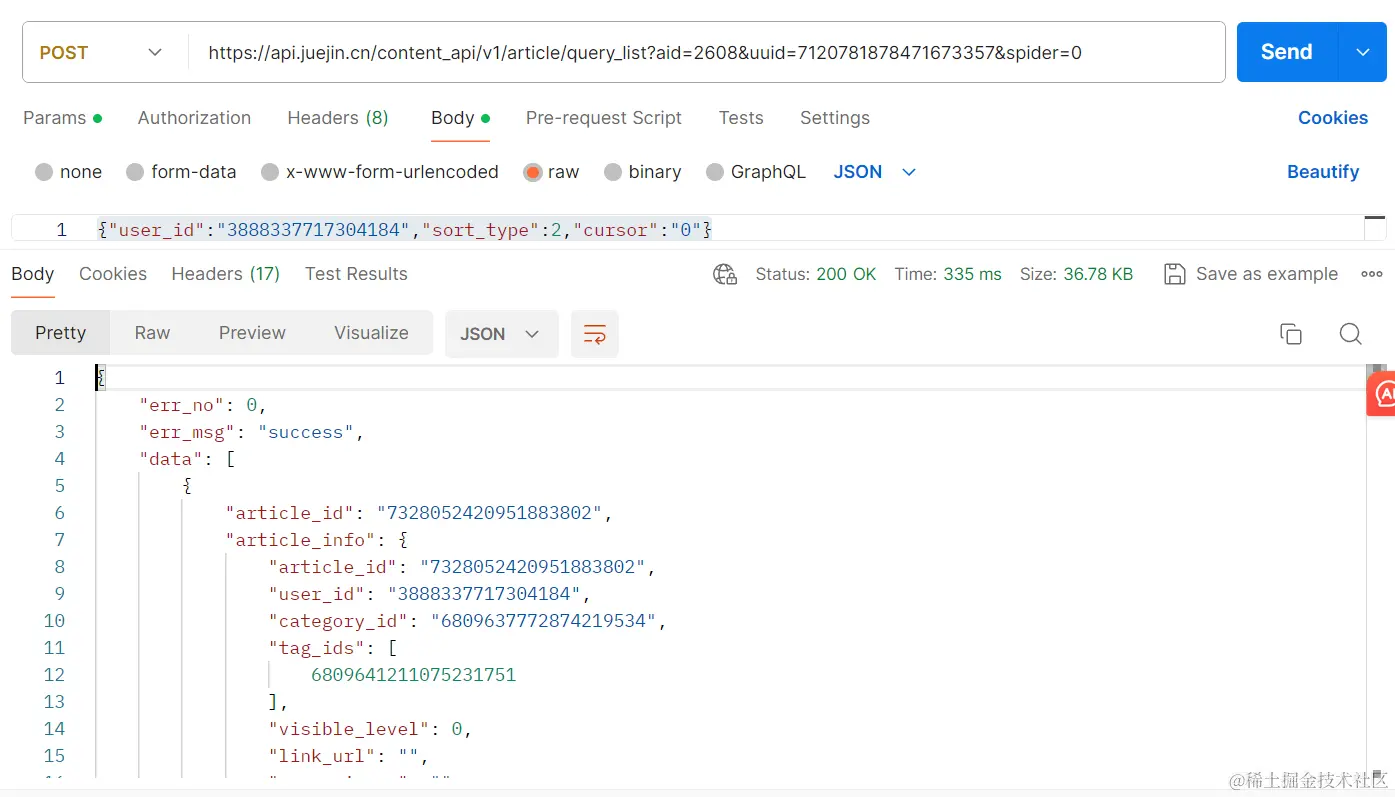
Task: Open the response more options ellipsis
Action: point(1371,274)
